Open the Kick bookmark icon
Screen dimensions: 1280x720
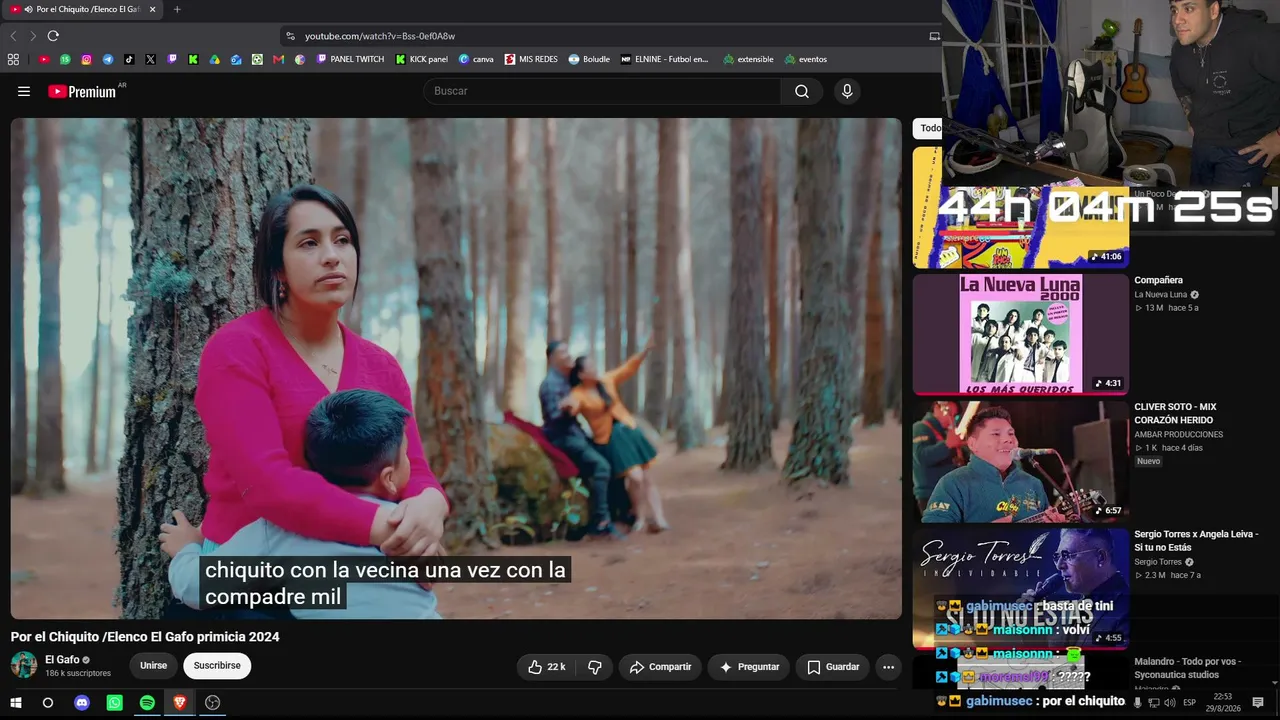[x=193, y=59]
